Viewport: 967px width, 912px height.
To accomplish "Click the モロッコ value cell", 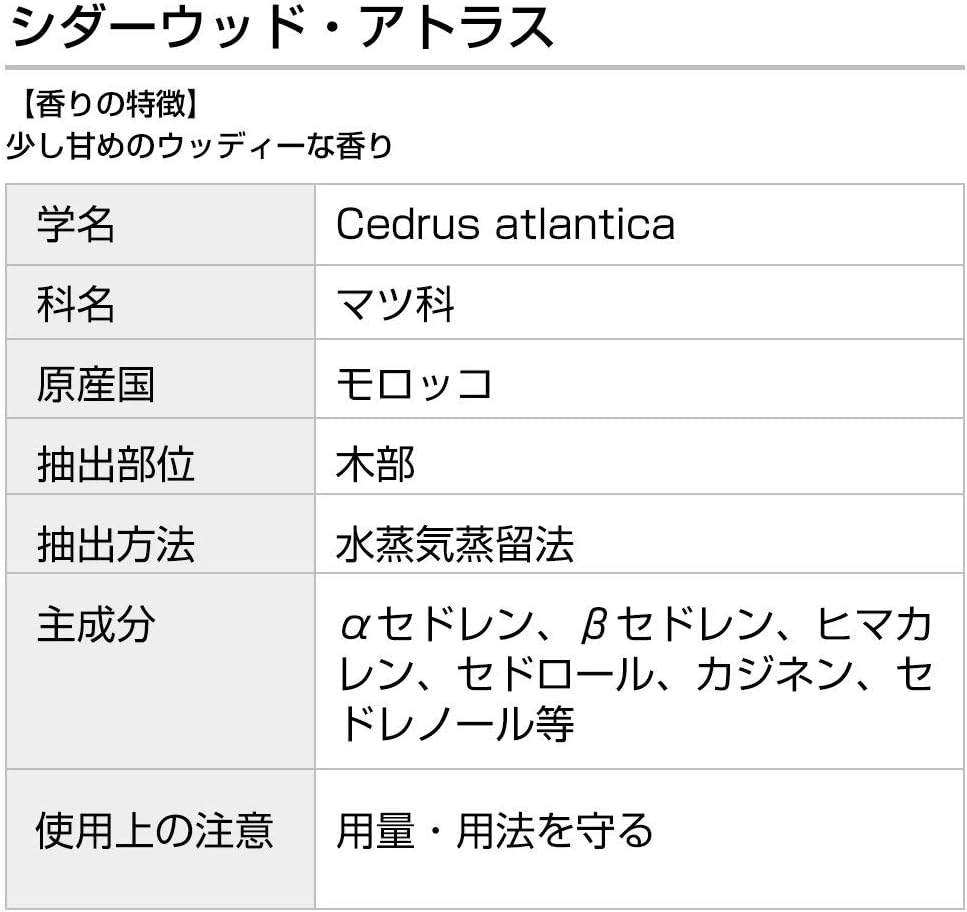I will click(640, 379).
